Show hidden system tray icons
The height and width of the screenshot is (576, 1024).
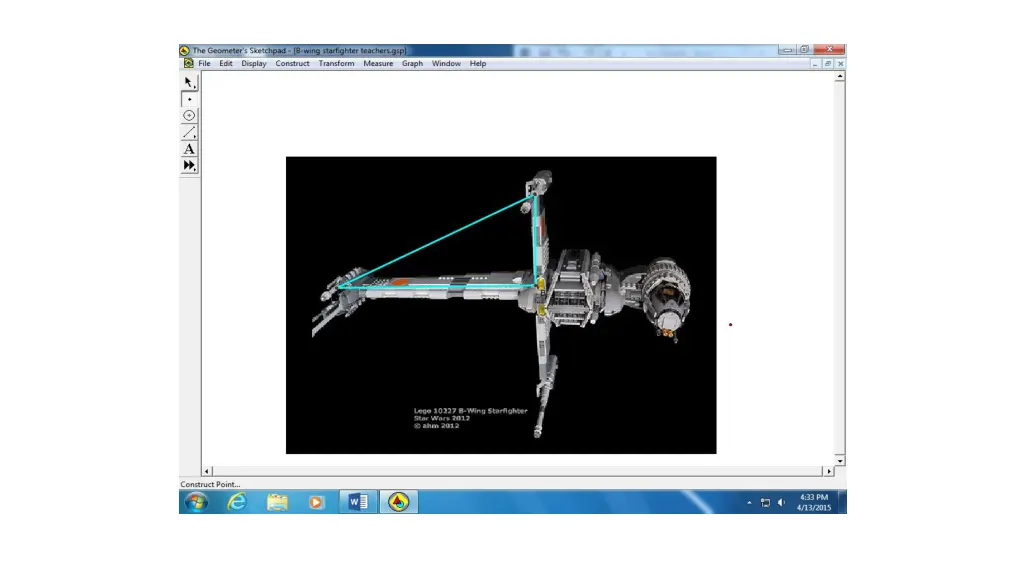point(749,502)
